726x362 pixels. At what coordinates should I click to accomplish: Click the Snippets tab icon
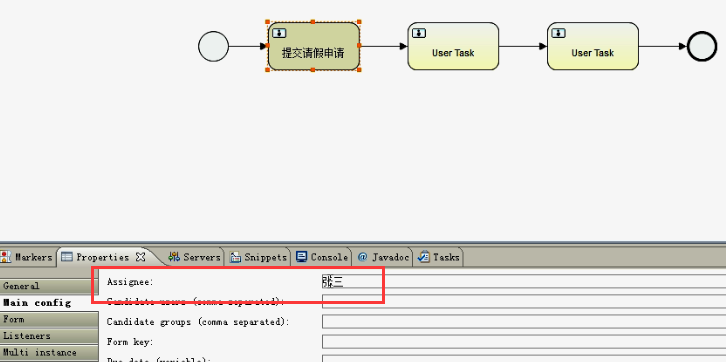tap(235, 256)
